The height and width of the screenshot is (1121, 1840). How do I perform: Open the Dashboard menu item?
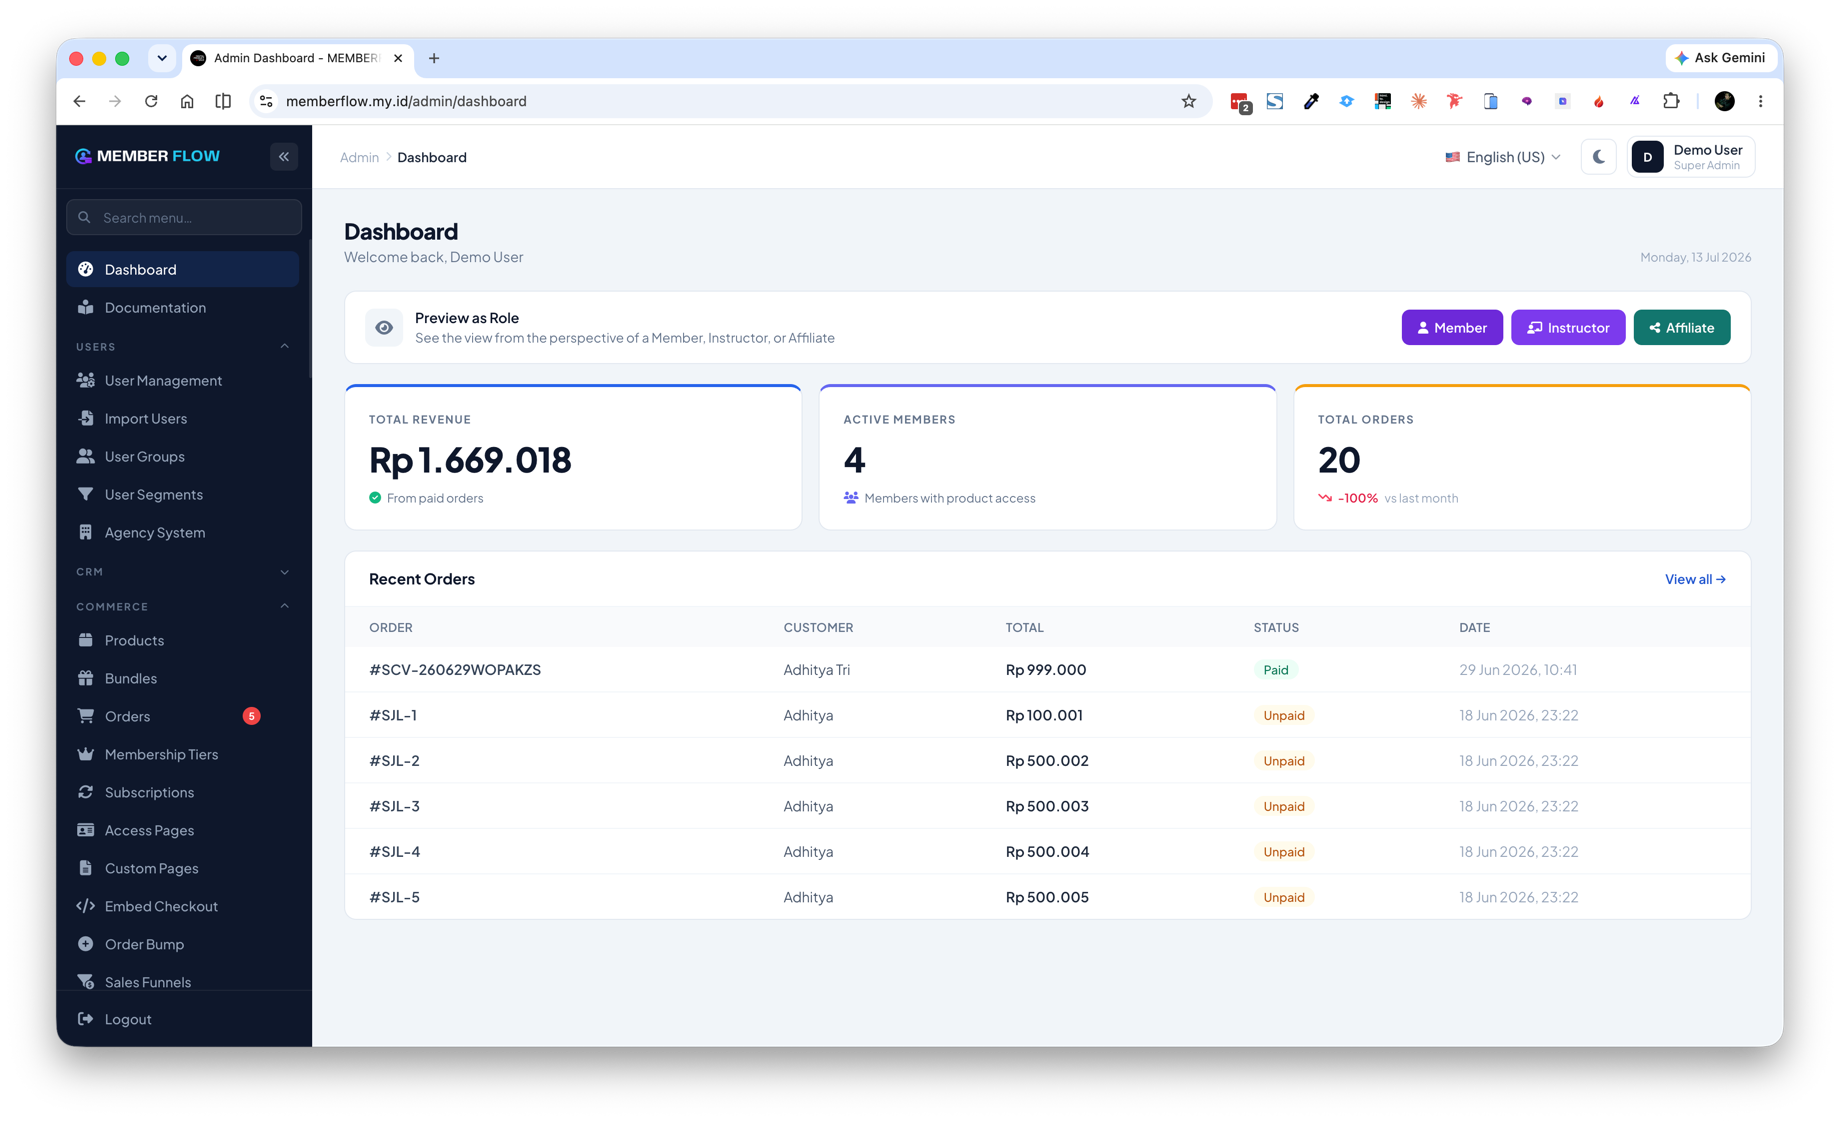pos(183,269)
